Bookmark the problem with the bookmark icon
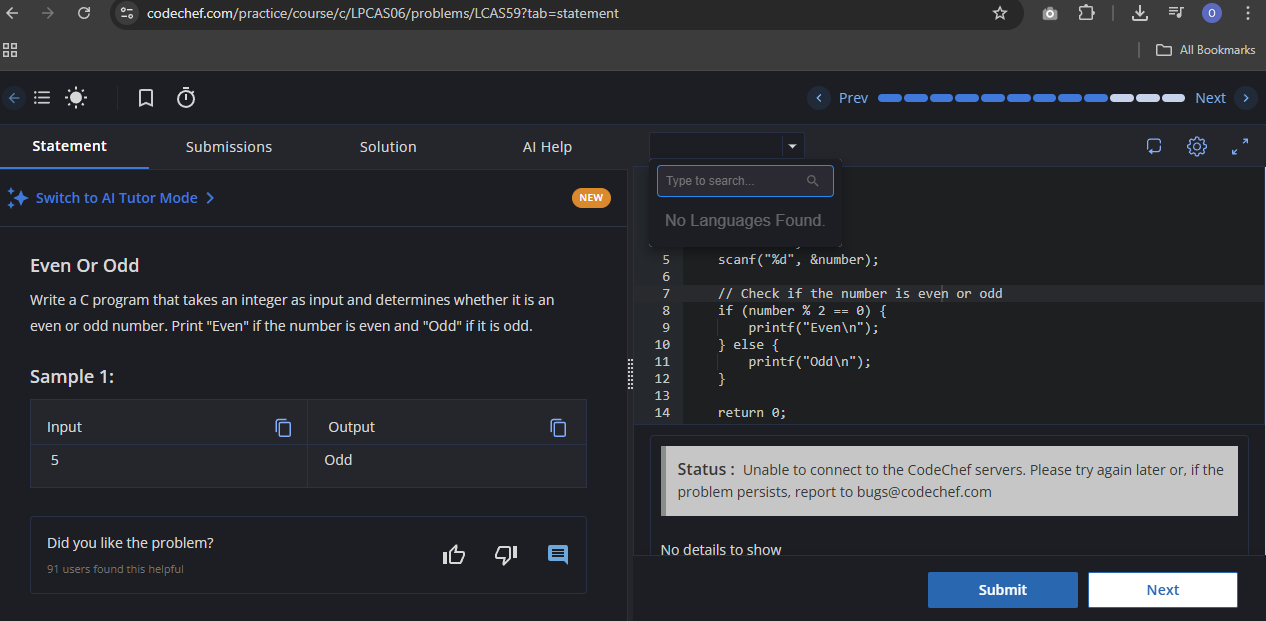 (x=146, y=98)
